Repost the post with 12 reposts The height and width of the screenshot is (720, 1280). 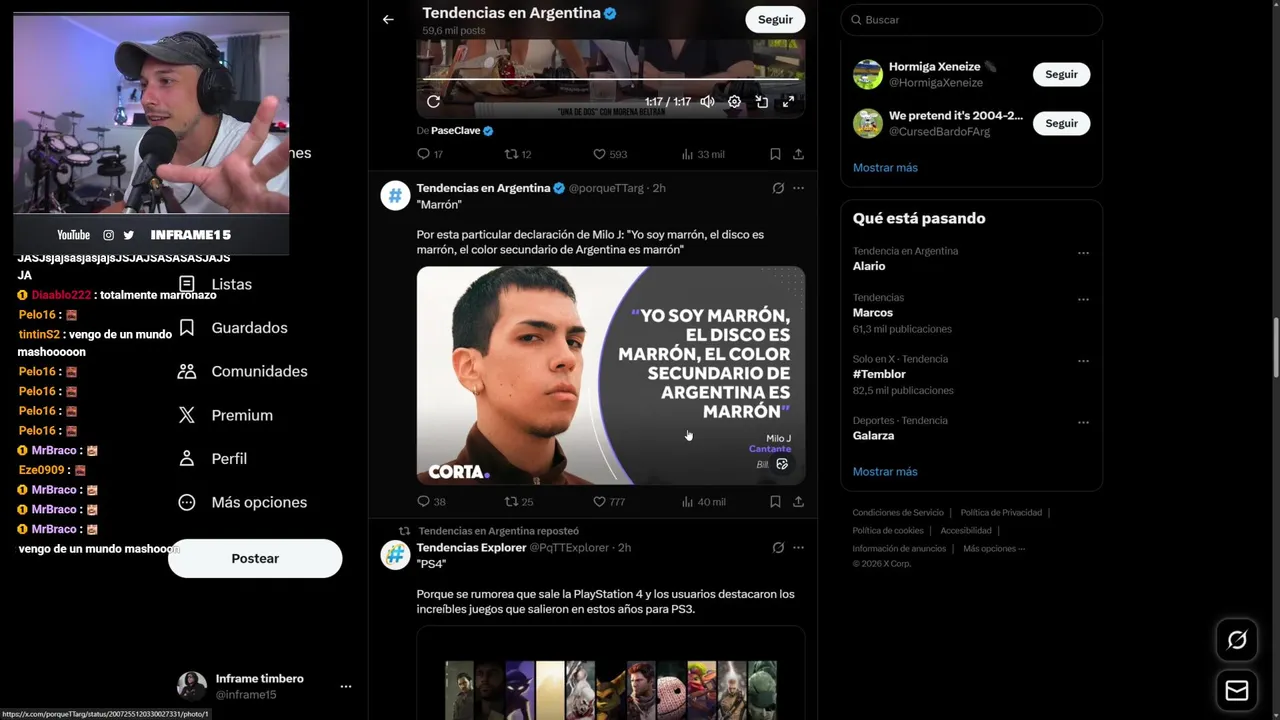(x=518, y=154)
